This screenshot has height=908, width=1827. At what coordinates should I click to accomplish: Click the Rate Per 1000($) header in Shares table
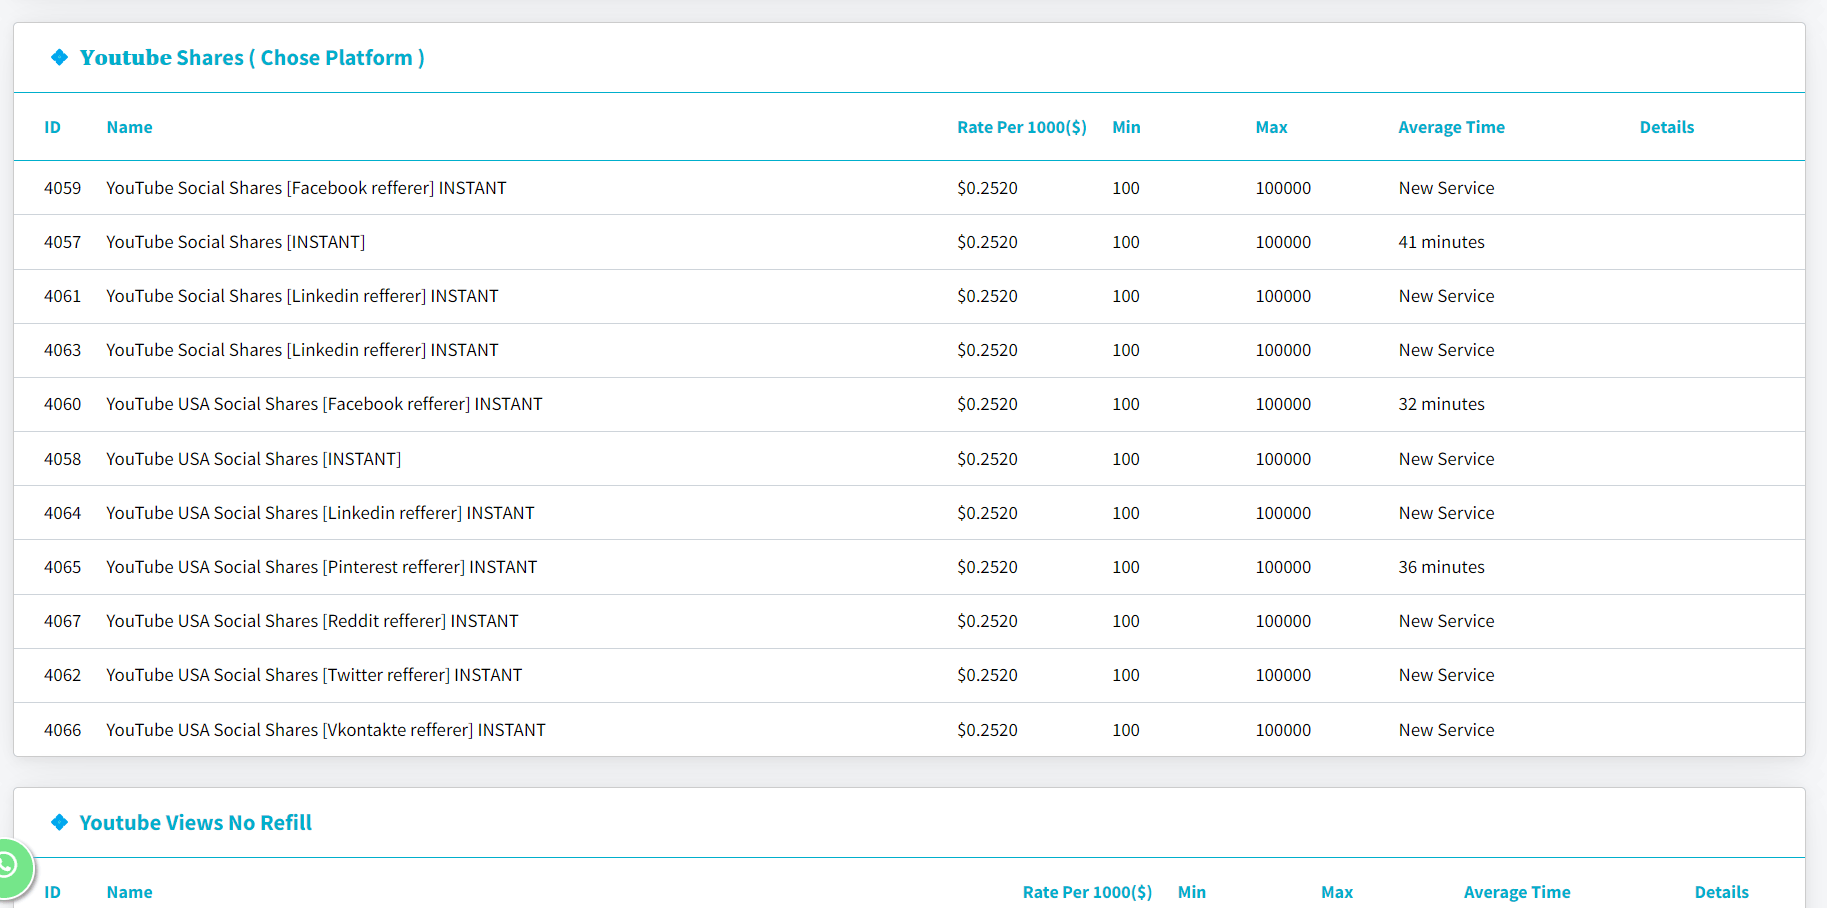(x=1021, y=127)
